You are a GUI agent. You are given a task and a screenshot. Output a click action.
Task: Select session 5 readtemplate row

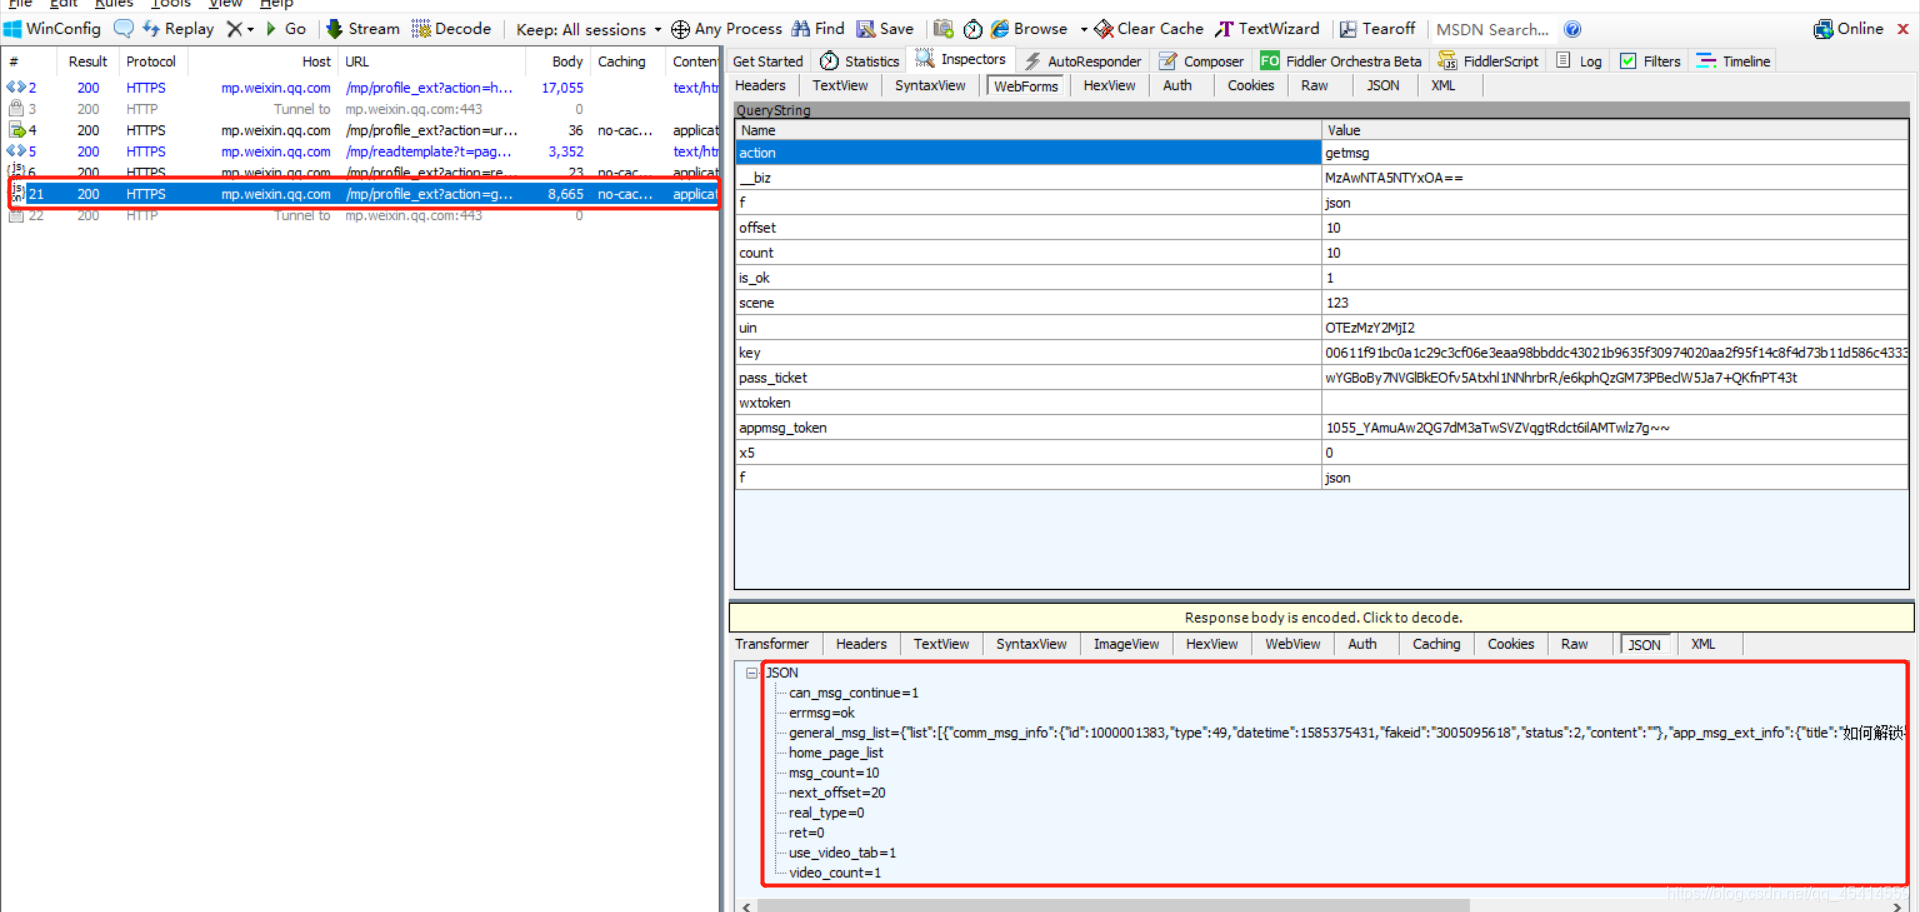(360, 151)
